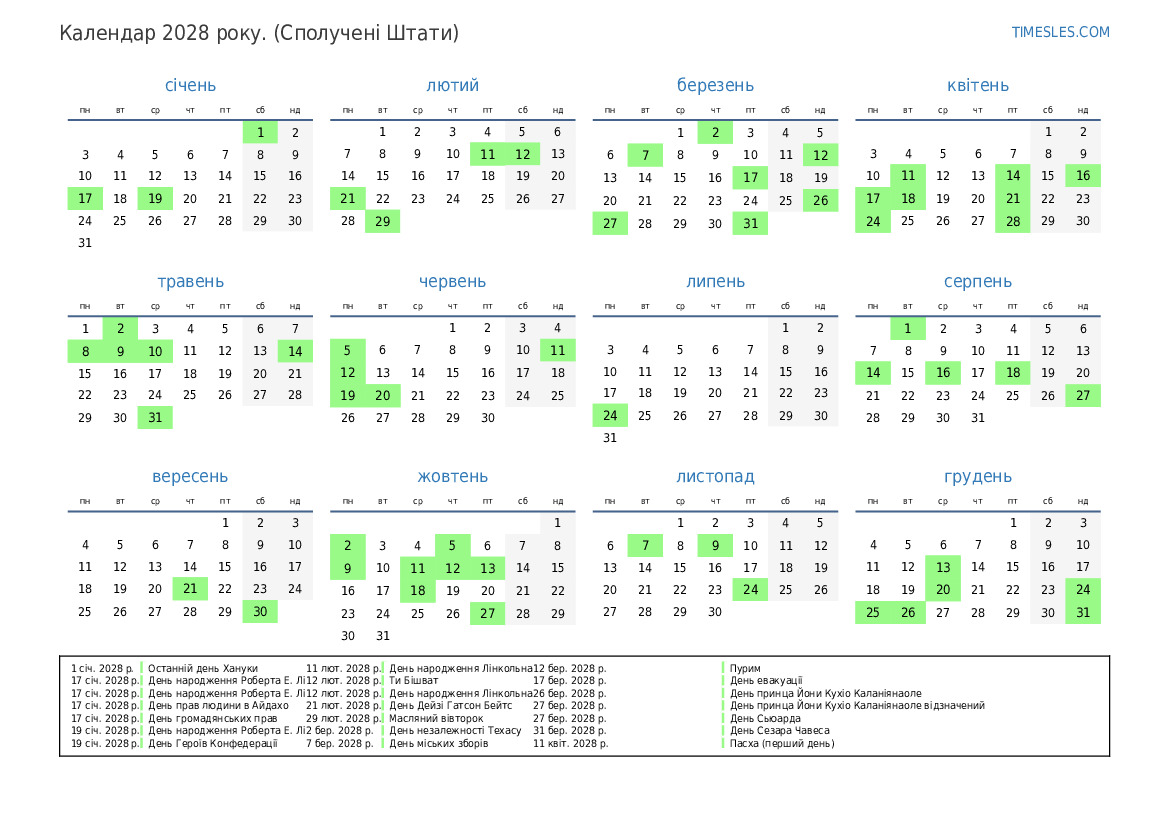Click the січень month heading
This screenshot has width=1169, height=827.
click(x=190, y=86)
